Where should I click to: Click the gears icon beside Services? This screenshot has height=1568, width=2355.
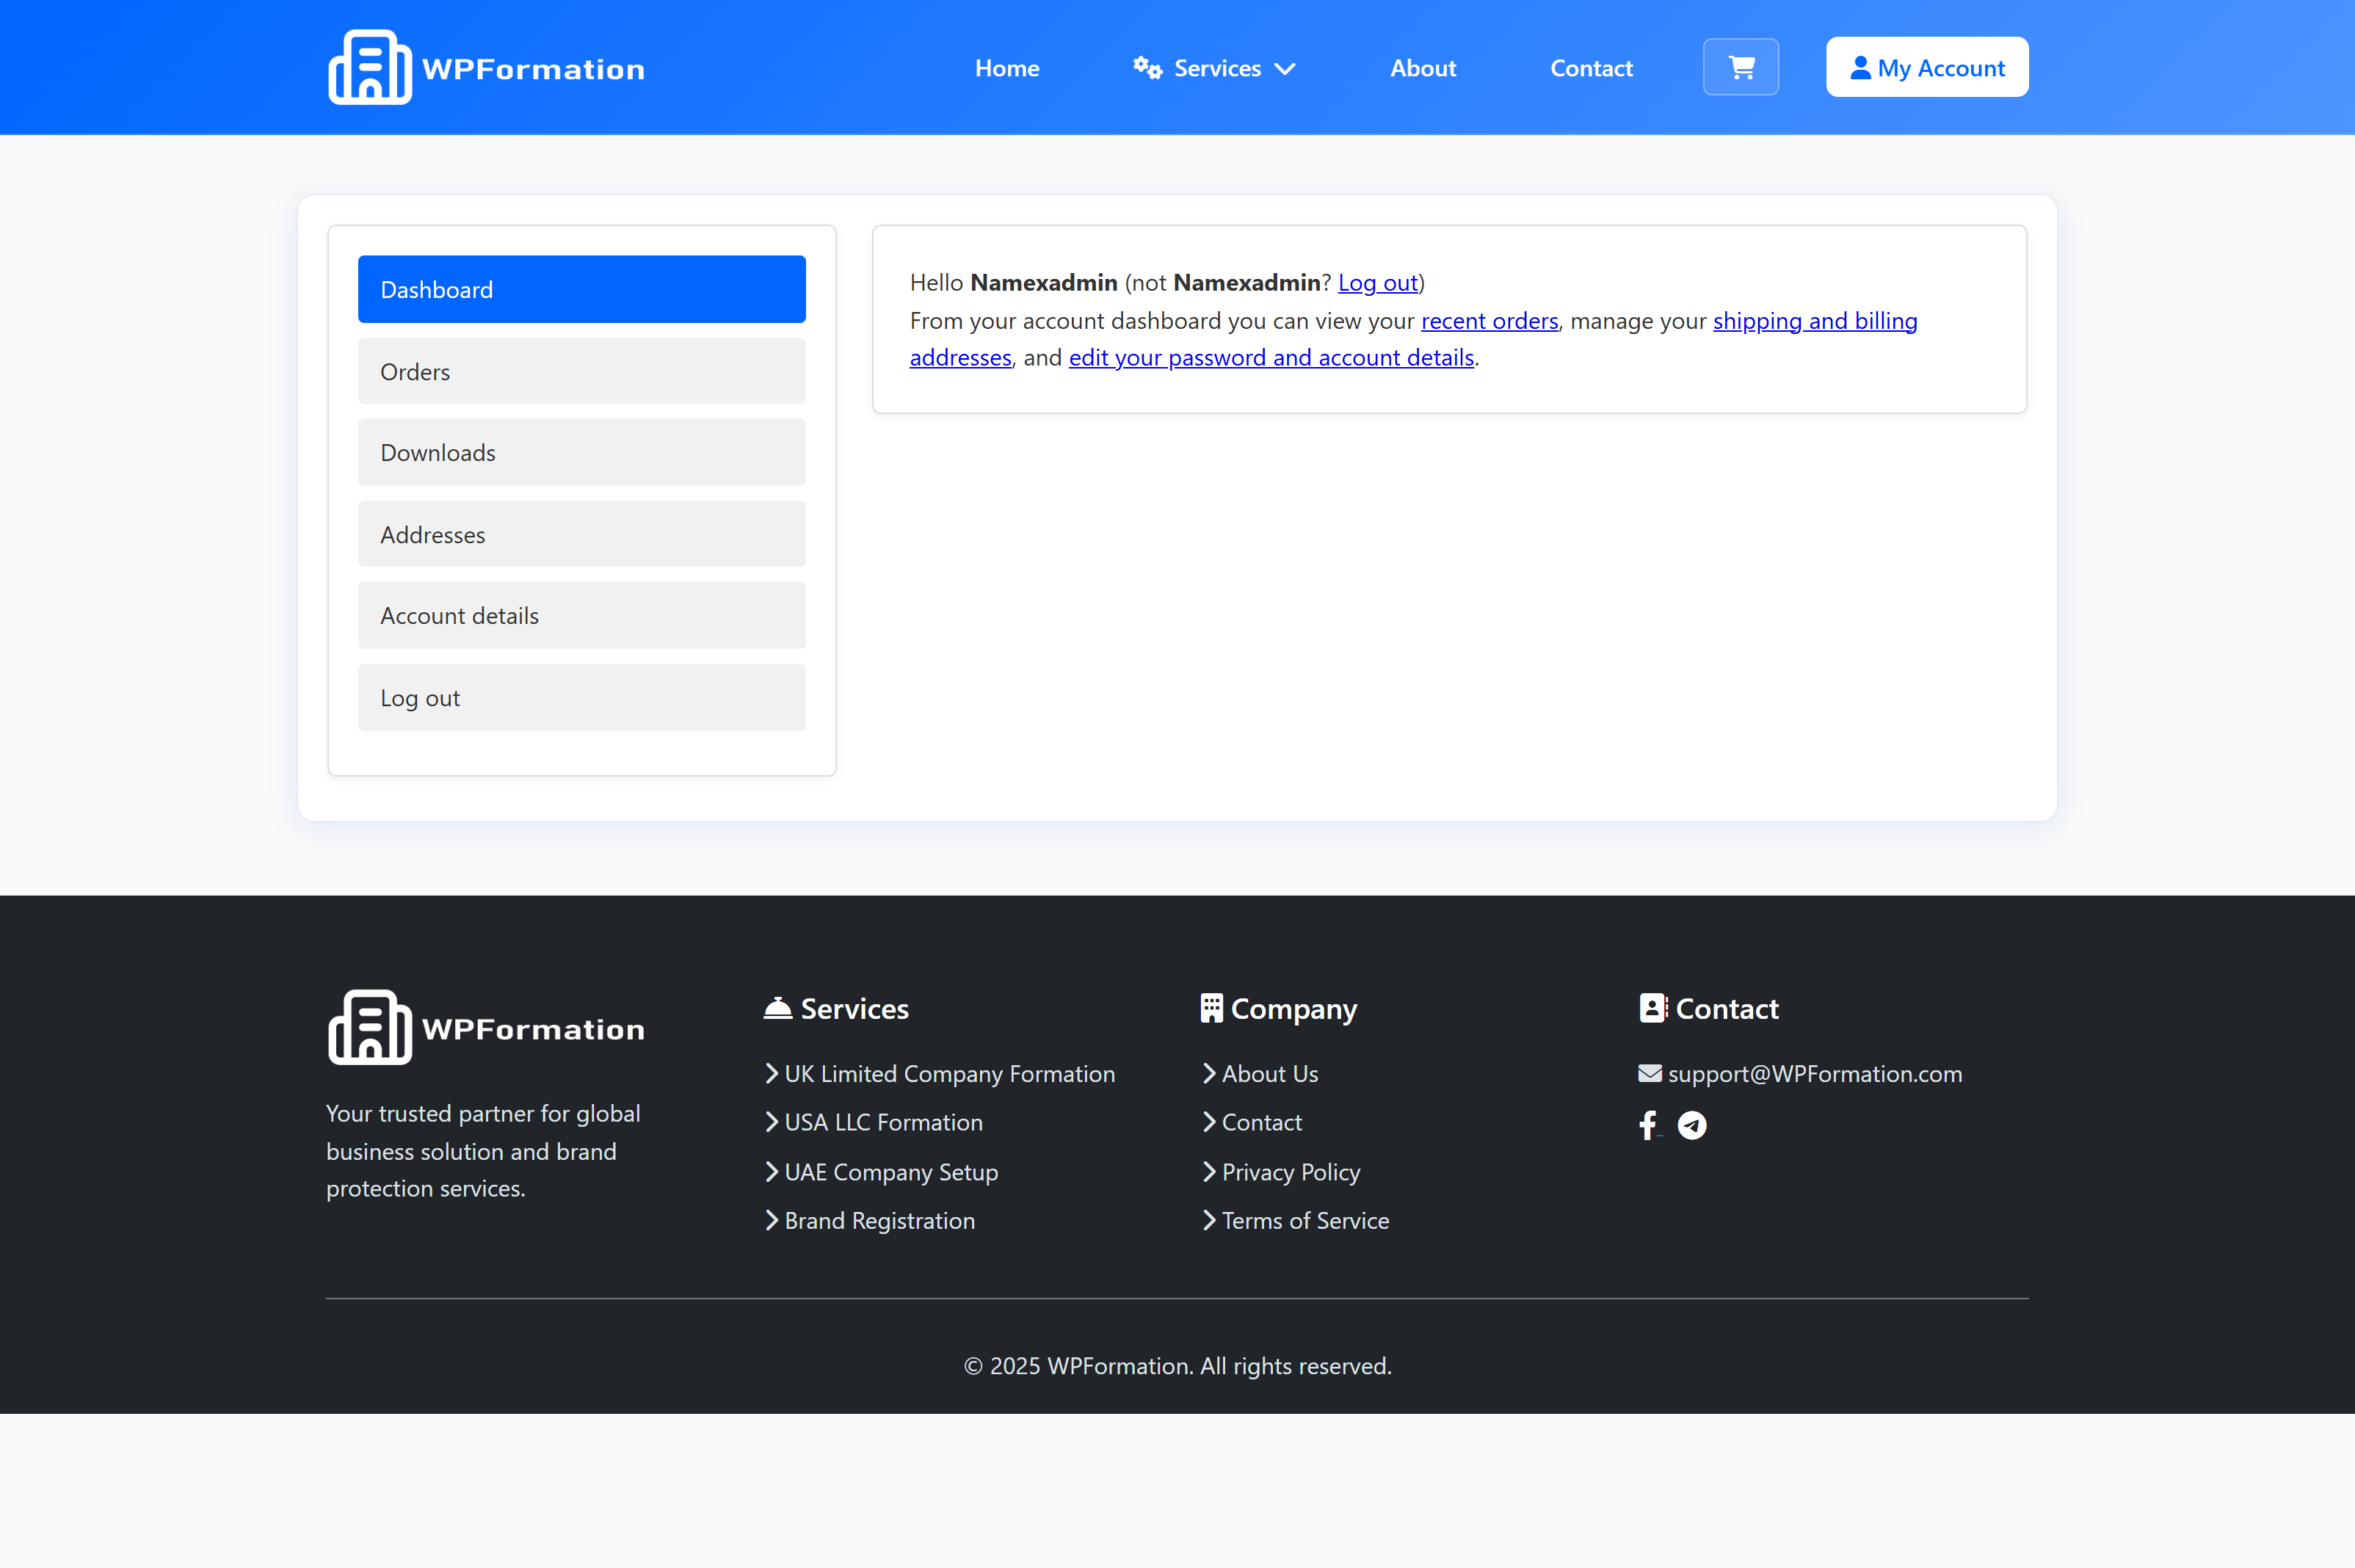click(x=1147, y=67)
